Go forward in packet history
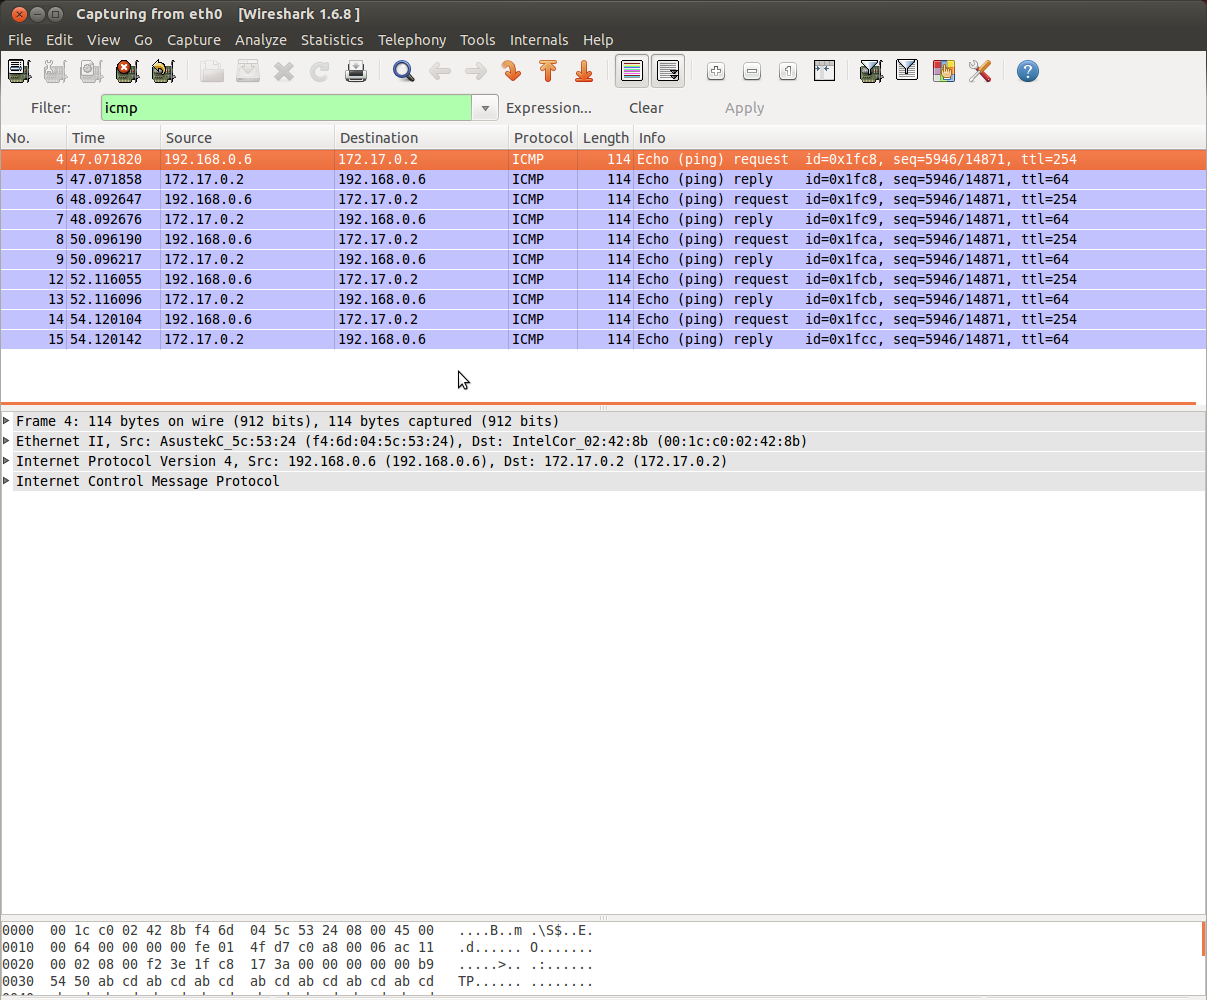Screen dimensions: 1207x1000 (x=476, y=71)
